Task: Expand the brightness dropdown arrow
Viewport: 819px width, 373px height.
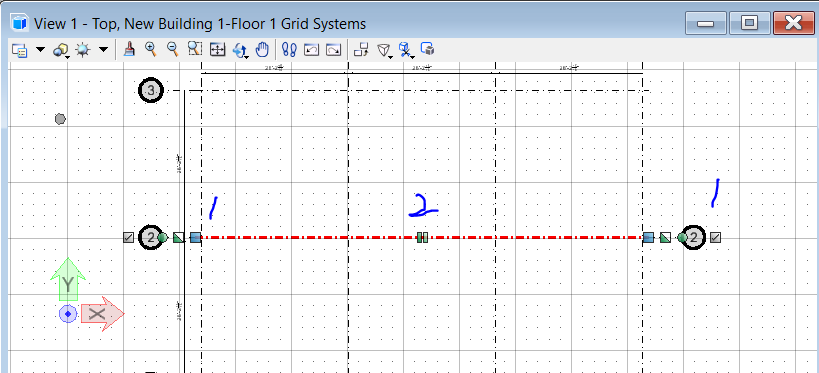Action: click(103, 50)
